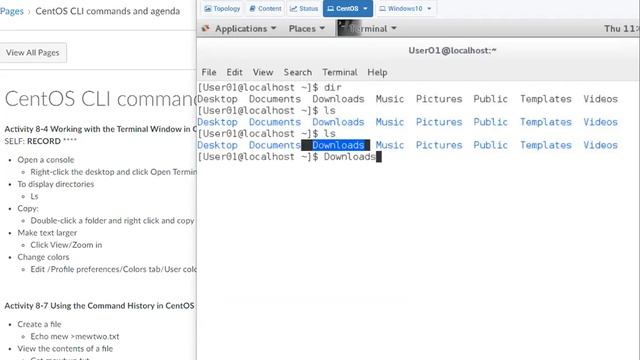
Task: Click the Applications menu foot icon
Action: pyautogui.click(x=206, y=28)
